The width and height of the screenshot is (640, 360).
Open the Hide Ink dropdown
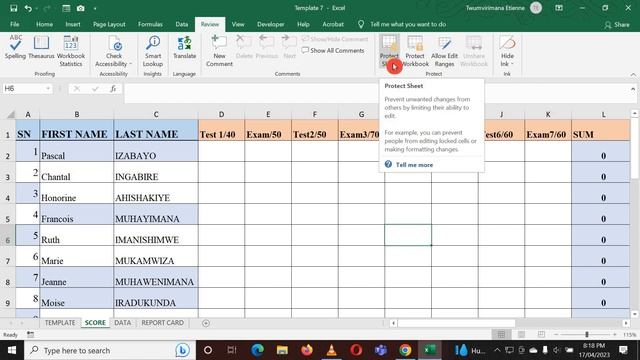507,51
